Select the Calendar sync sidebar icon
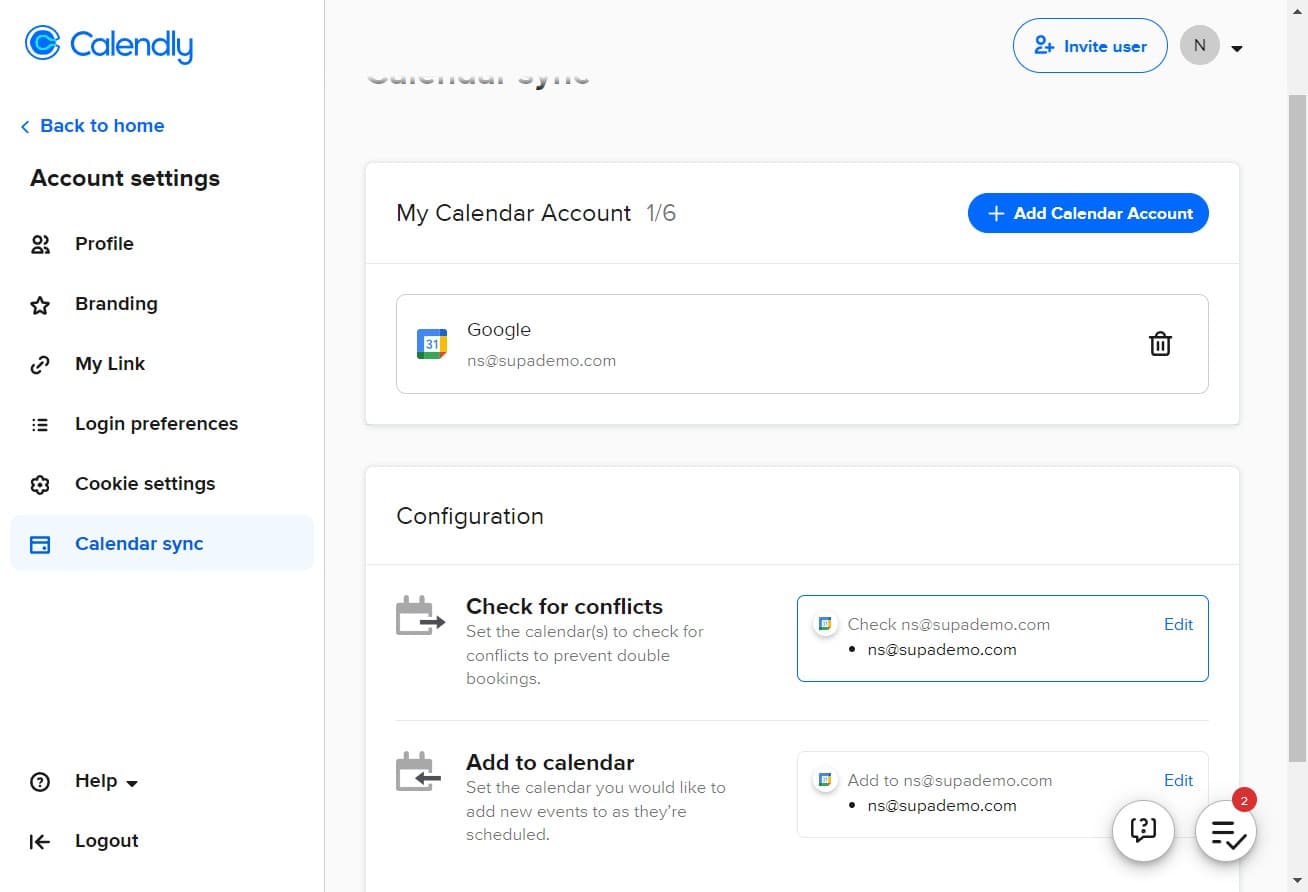 (x=40, y=543)
